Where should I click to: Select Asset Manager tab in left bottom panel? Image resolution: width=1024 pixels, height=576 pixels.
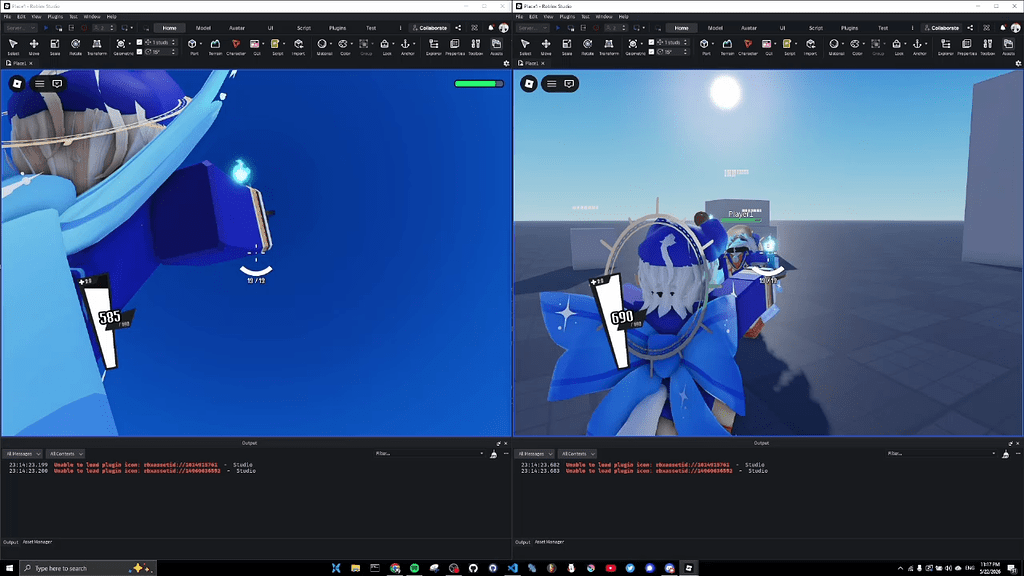tap(37, 542)
